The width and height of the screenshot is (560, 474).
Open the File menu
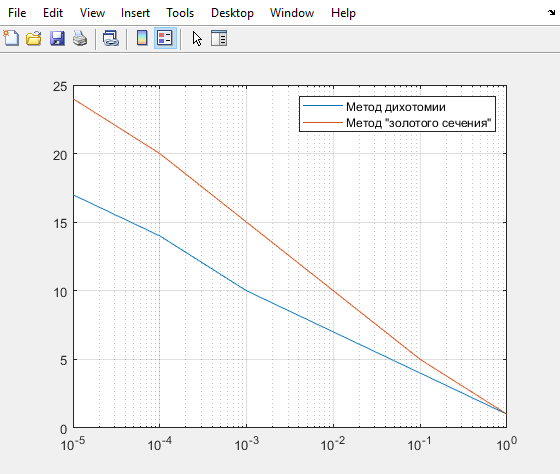(17, 13)
